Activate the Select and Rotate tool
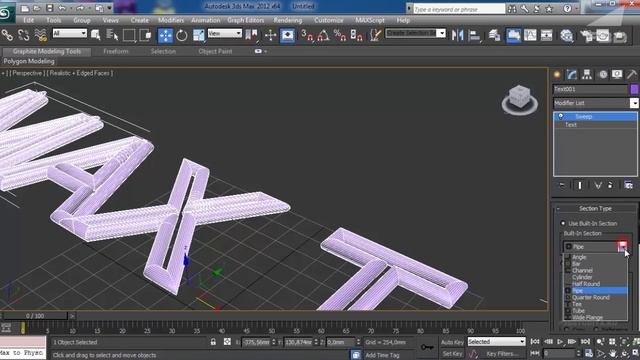 tap(182, 36)
